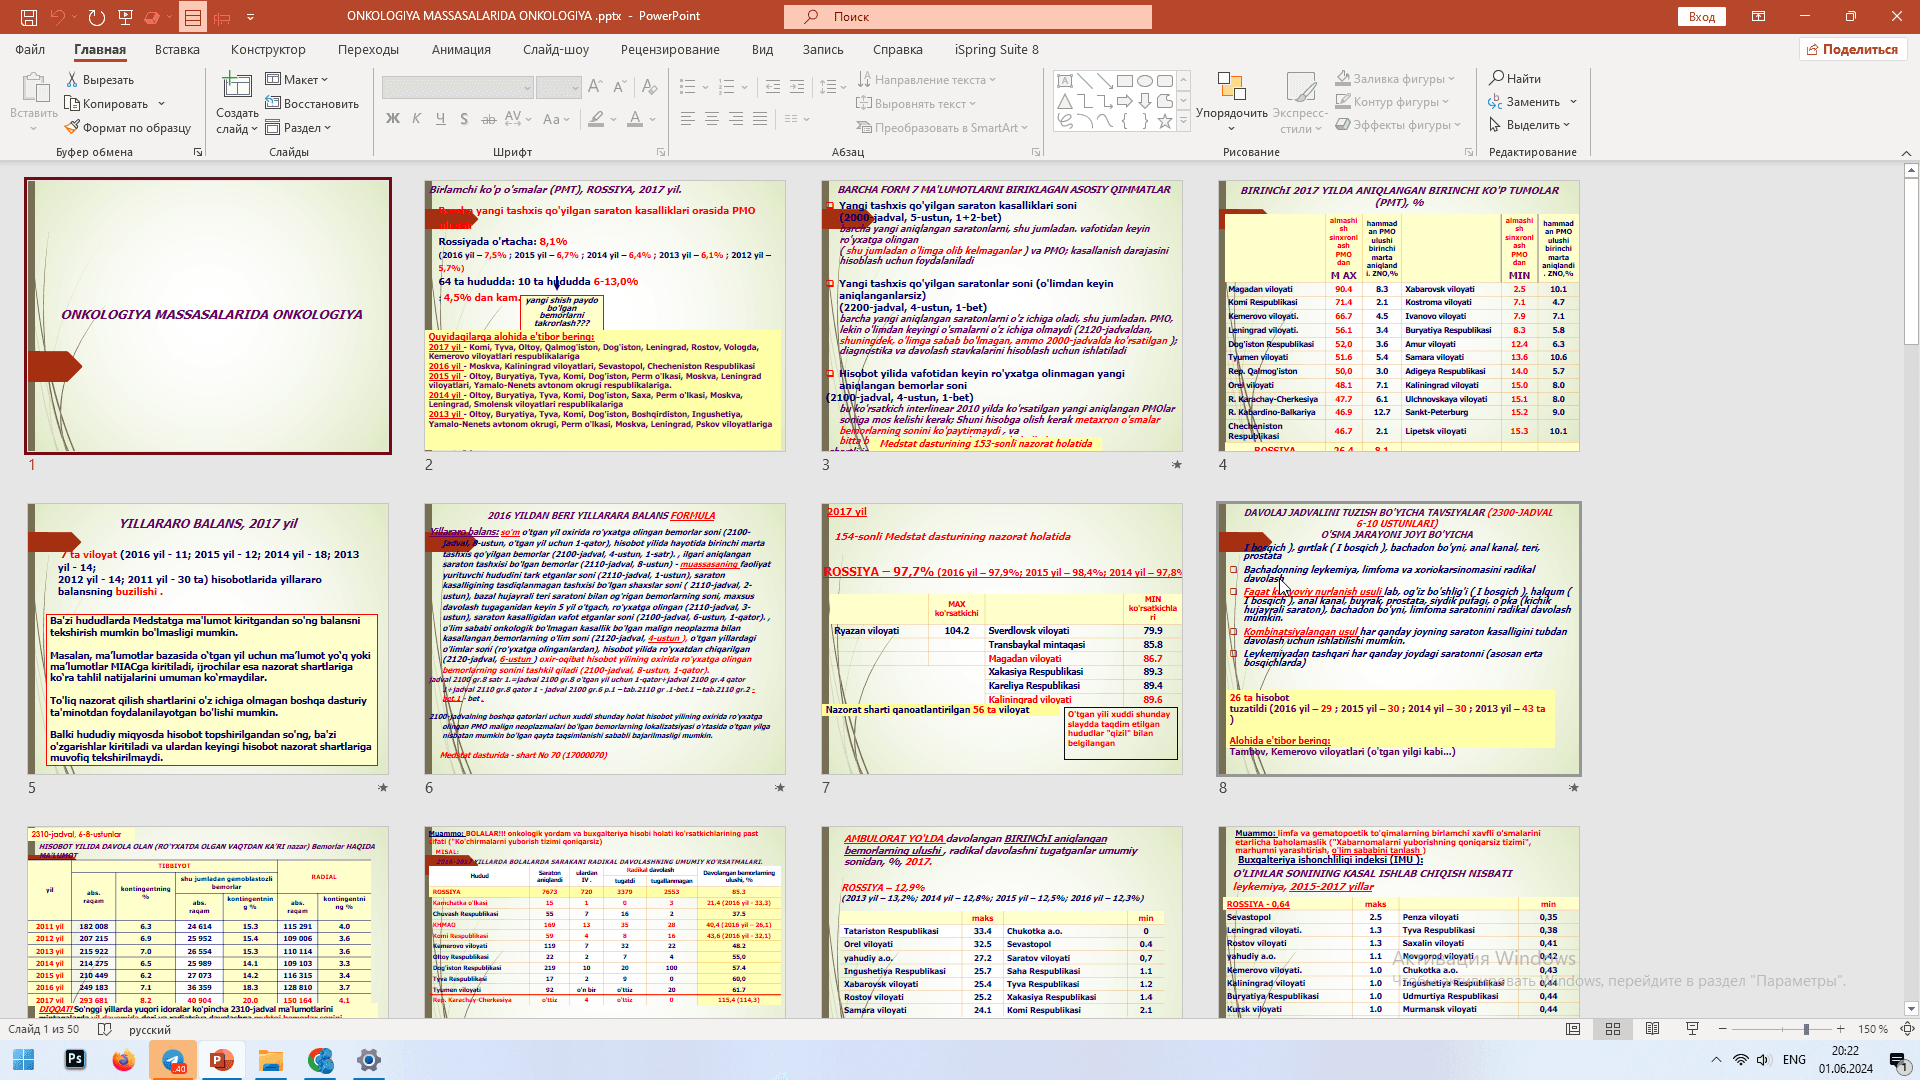The image size is (1920, 1080).
Task: Toggle italic formatting (К)
Action: click(x=417, y=119)
